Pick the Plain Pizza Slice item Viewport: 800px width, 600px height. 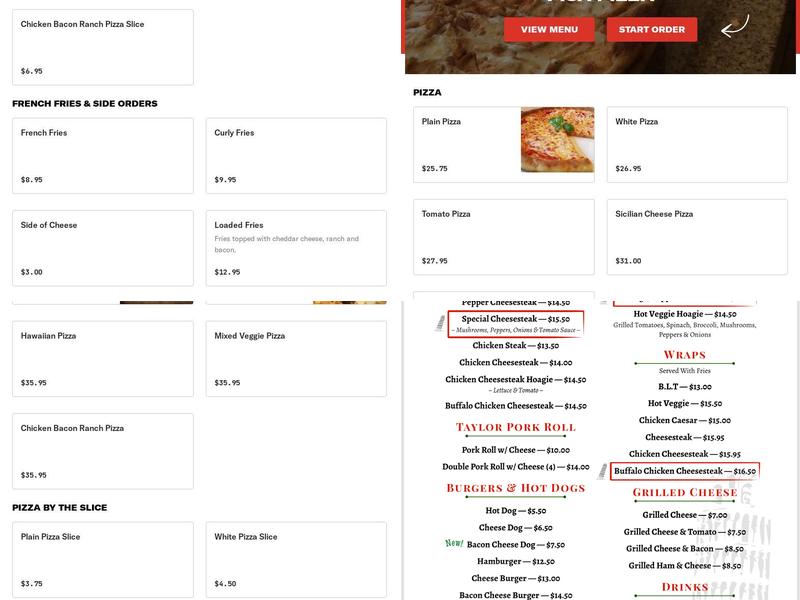click(103, 560)
